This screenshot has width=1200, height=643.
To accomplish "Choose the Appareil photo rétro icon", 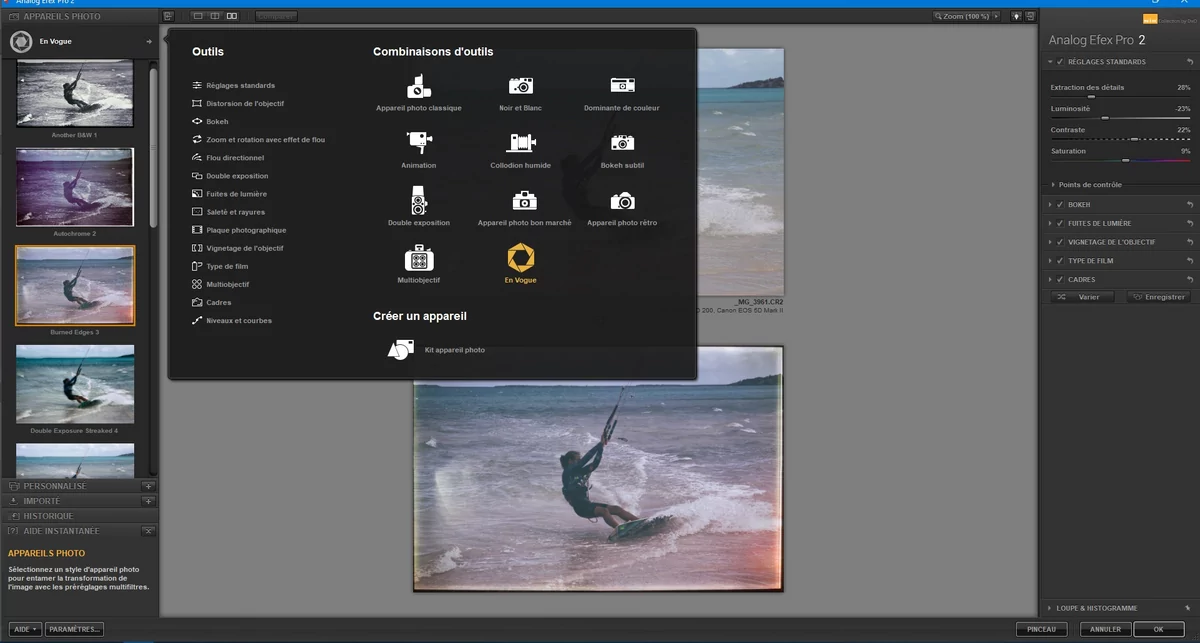I will pyautogui.click(x=622, y=200).
